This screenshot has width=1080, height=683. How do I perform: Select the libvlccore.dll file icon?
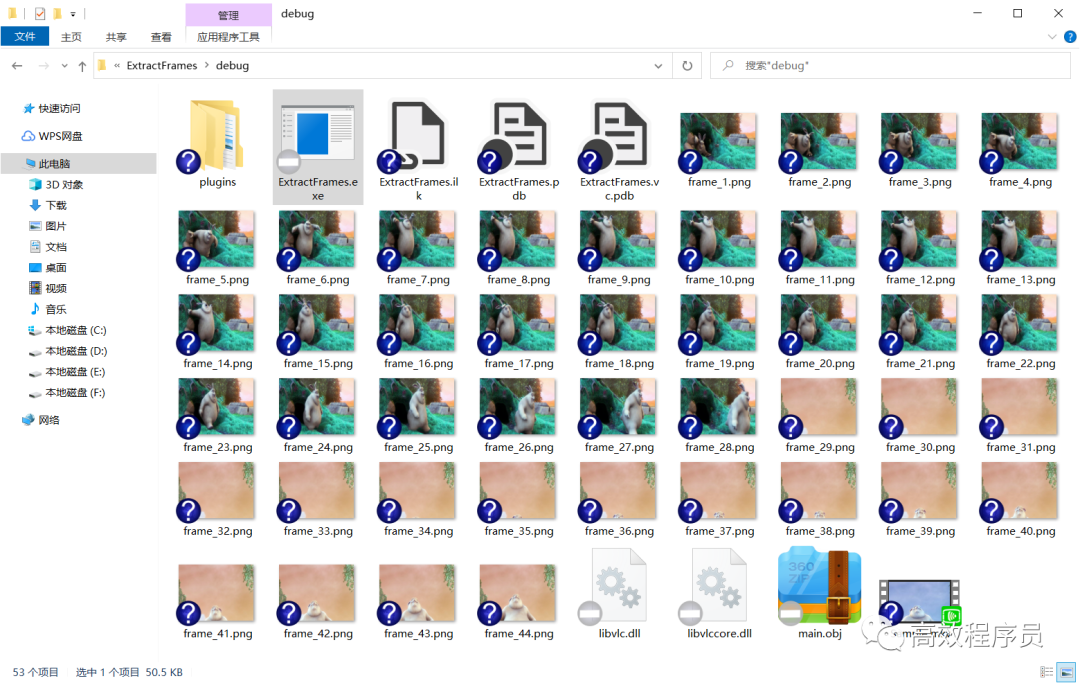[x=718, y=585]
